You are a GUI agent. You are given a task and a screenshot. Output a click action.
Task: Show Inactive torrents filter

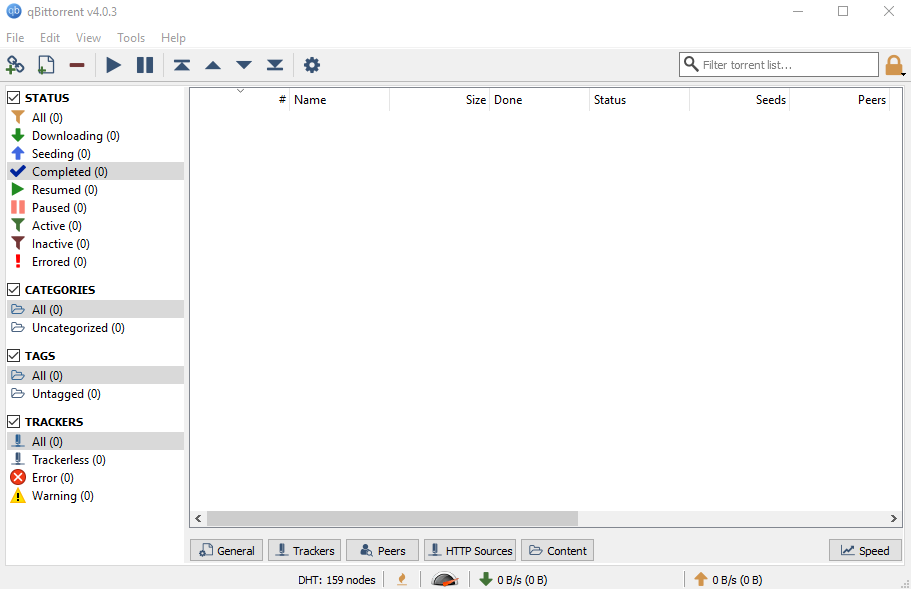click(95, 244)
